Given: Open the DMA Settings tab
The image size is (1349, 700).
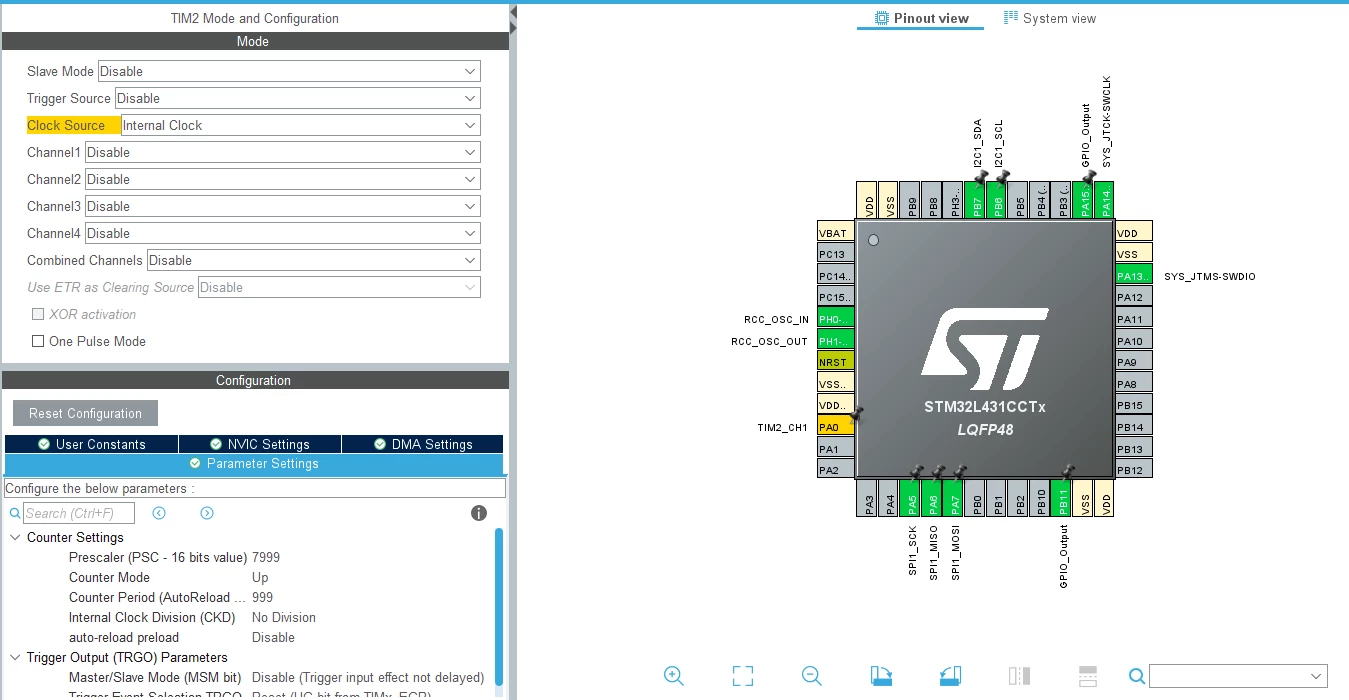Looking at the screenshot, I should pyautogui.click(x=423, y=444).
